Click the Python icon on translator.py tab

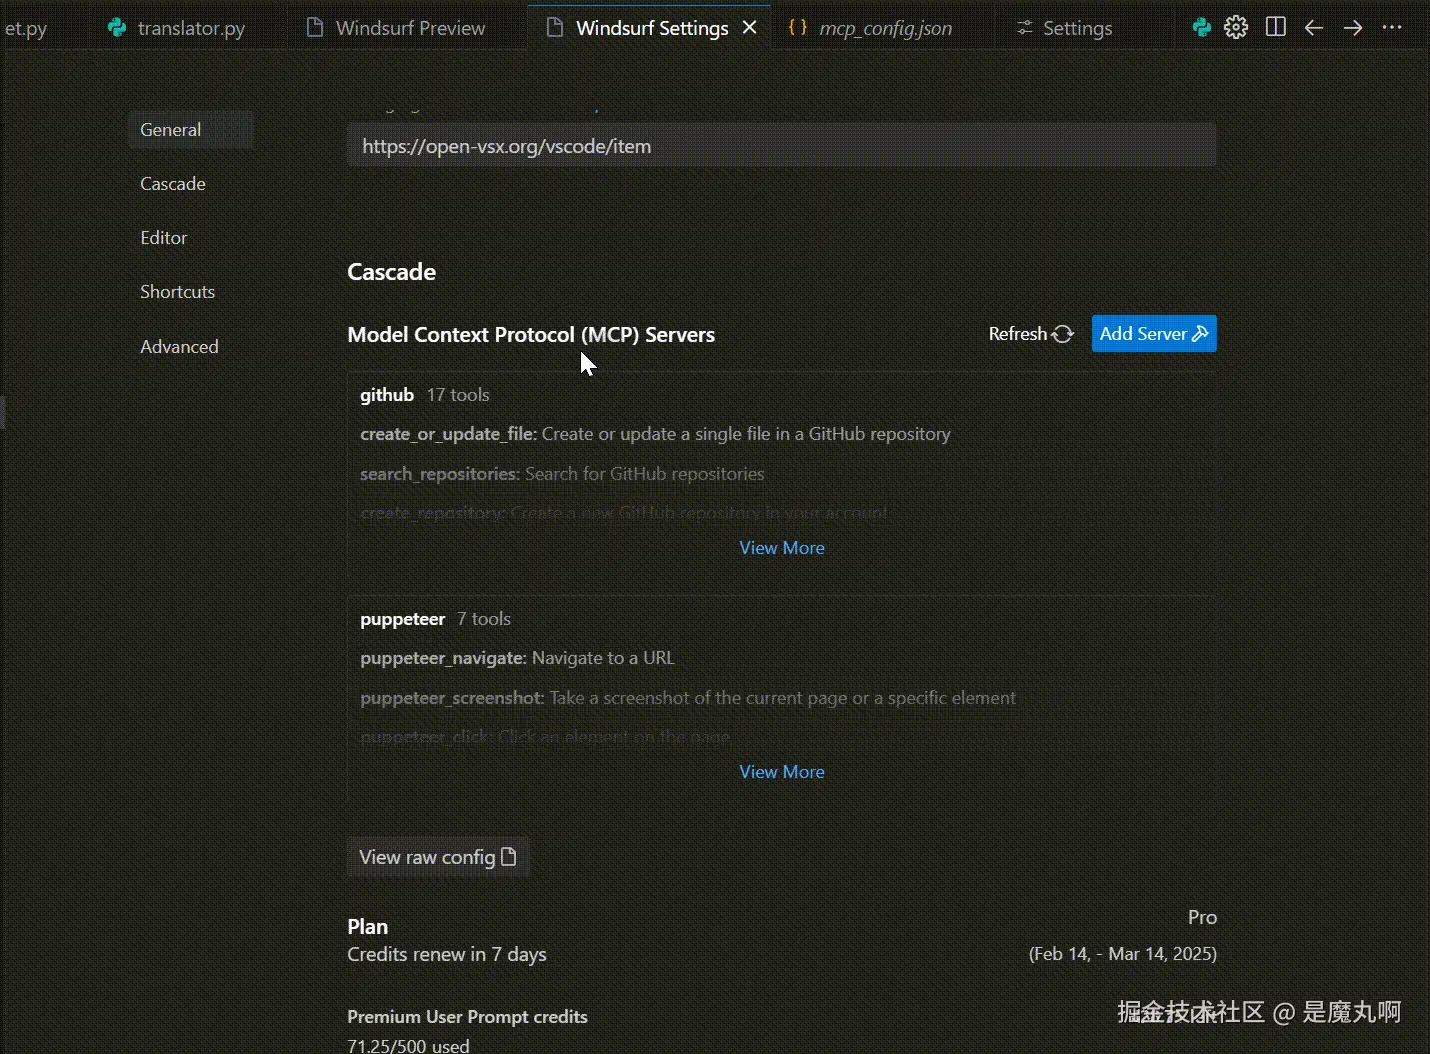tap(118, 28)
